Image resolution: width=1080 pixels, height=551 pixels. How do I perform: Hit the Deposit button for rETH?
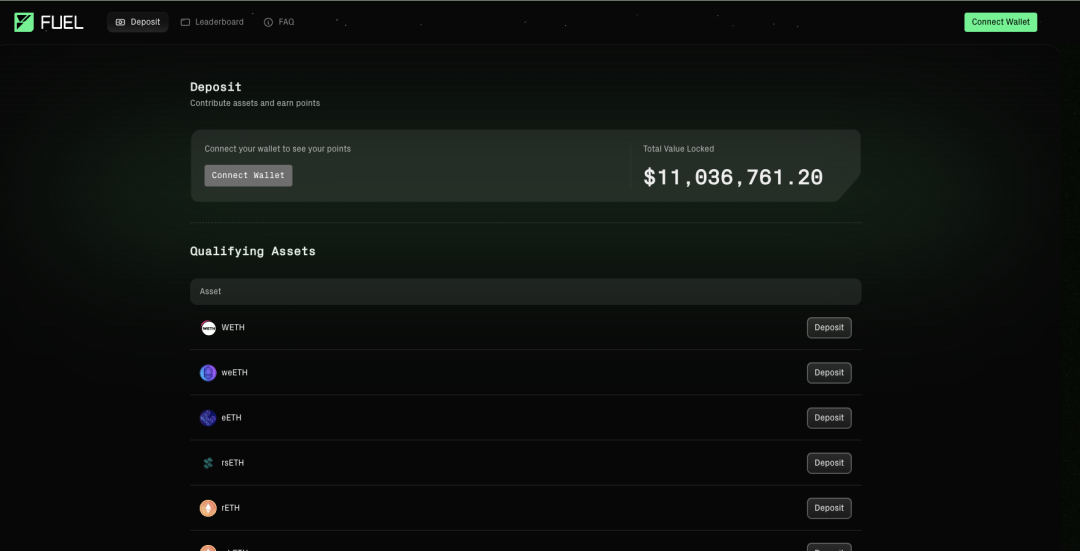click(829, 508)
